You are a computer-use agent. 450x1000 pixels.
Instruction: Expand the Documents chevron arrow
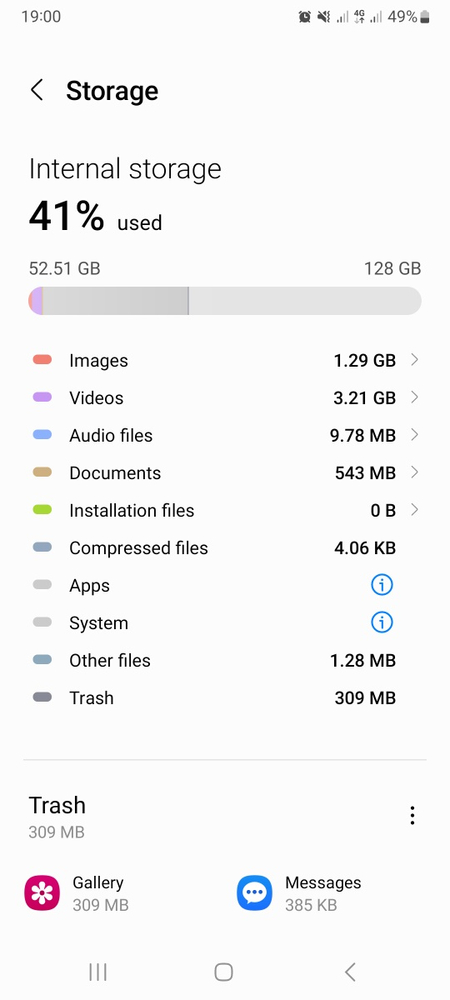click(x=414, y=473)
